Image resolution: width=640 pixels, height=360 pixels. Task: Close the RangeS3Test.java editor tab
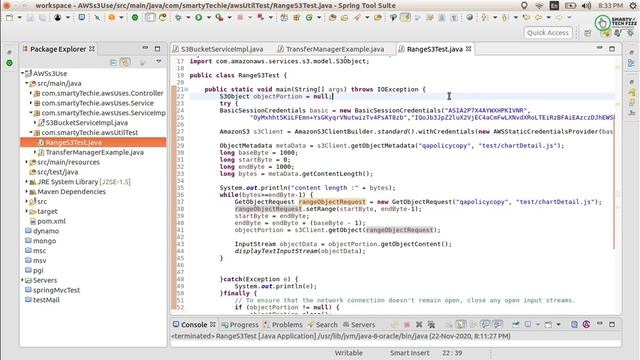[469, 49]
